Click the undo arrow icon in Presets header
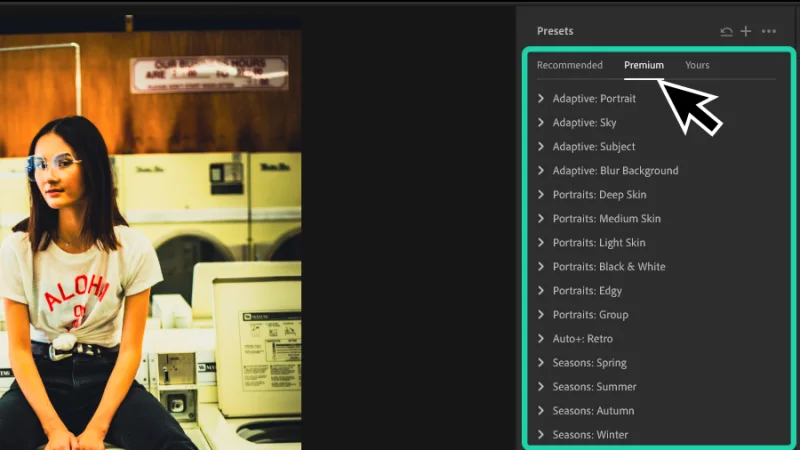This screenshot has height=450, width=800. 726,32
